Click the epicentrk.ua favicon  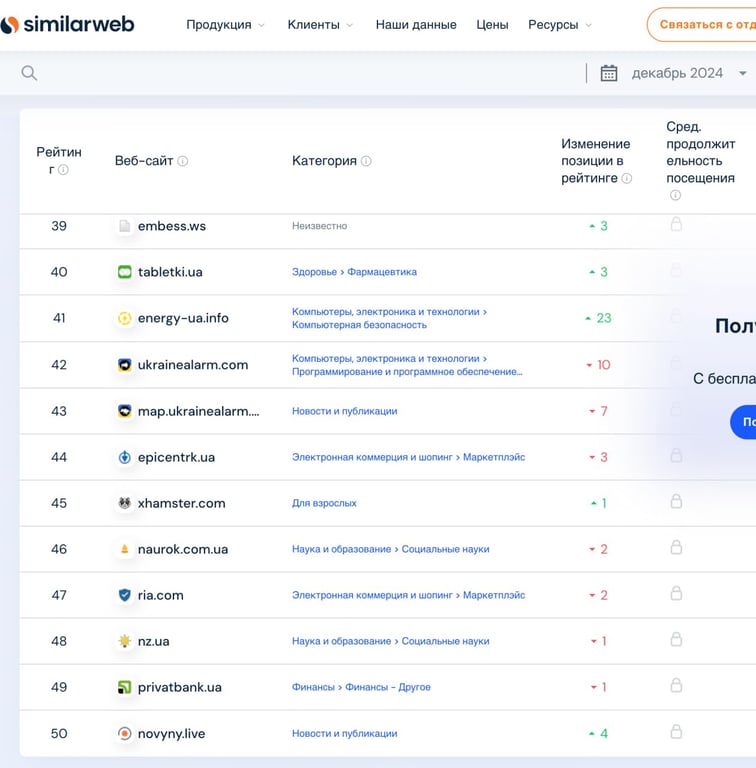pyautogui.click(x=125, y=457)
